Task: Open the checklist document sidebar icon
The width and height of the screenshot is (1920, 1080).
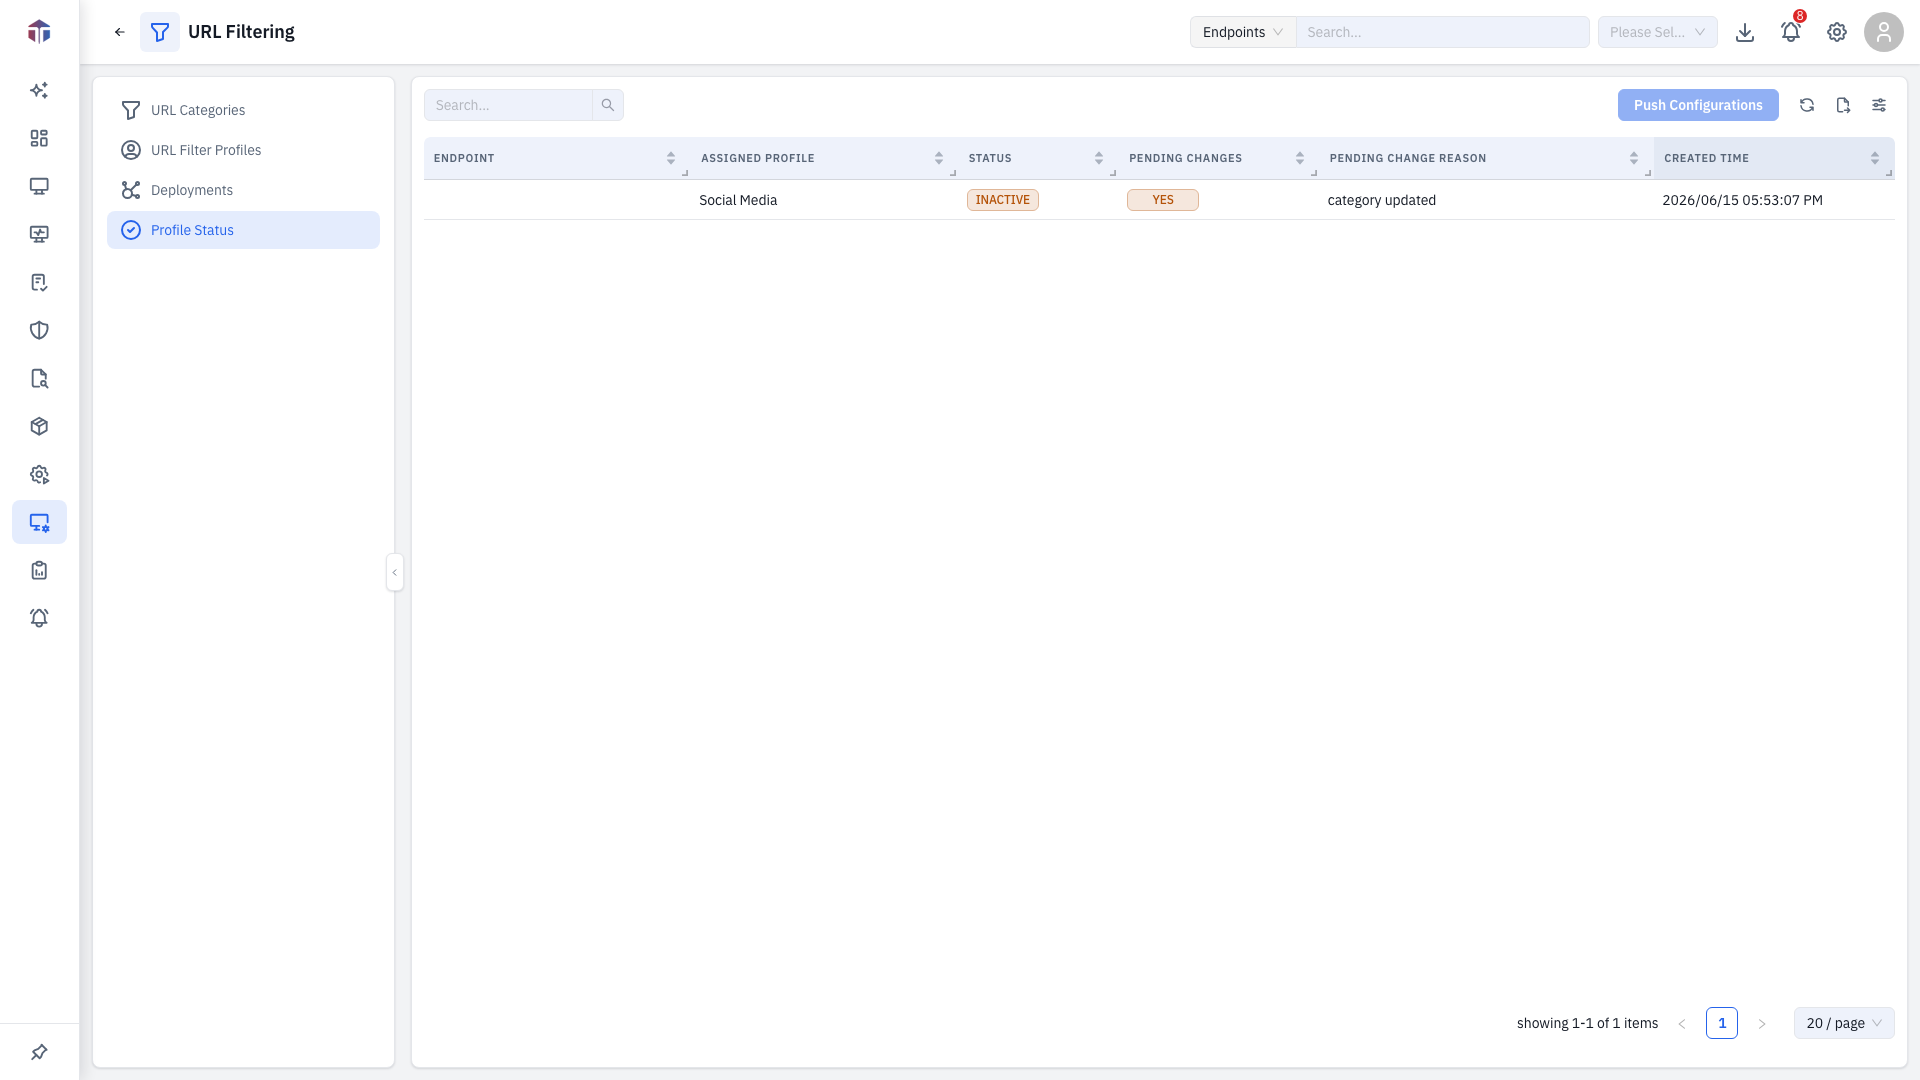Action: [39, 282]
